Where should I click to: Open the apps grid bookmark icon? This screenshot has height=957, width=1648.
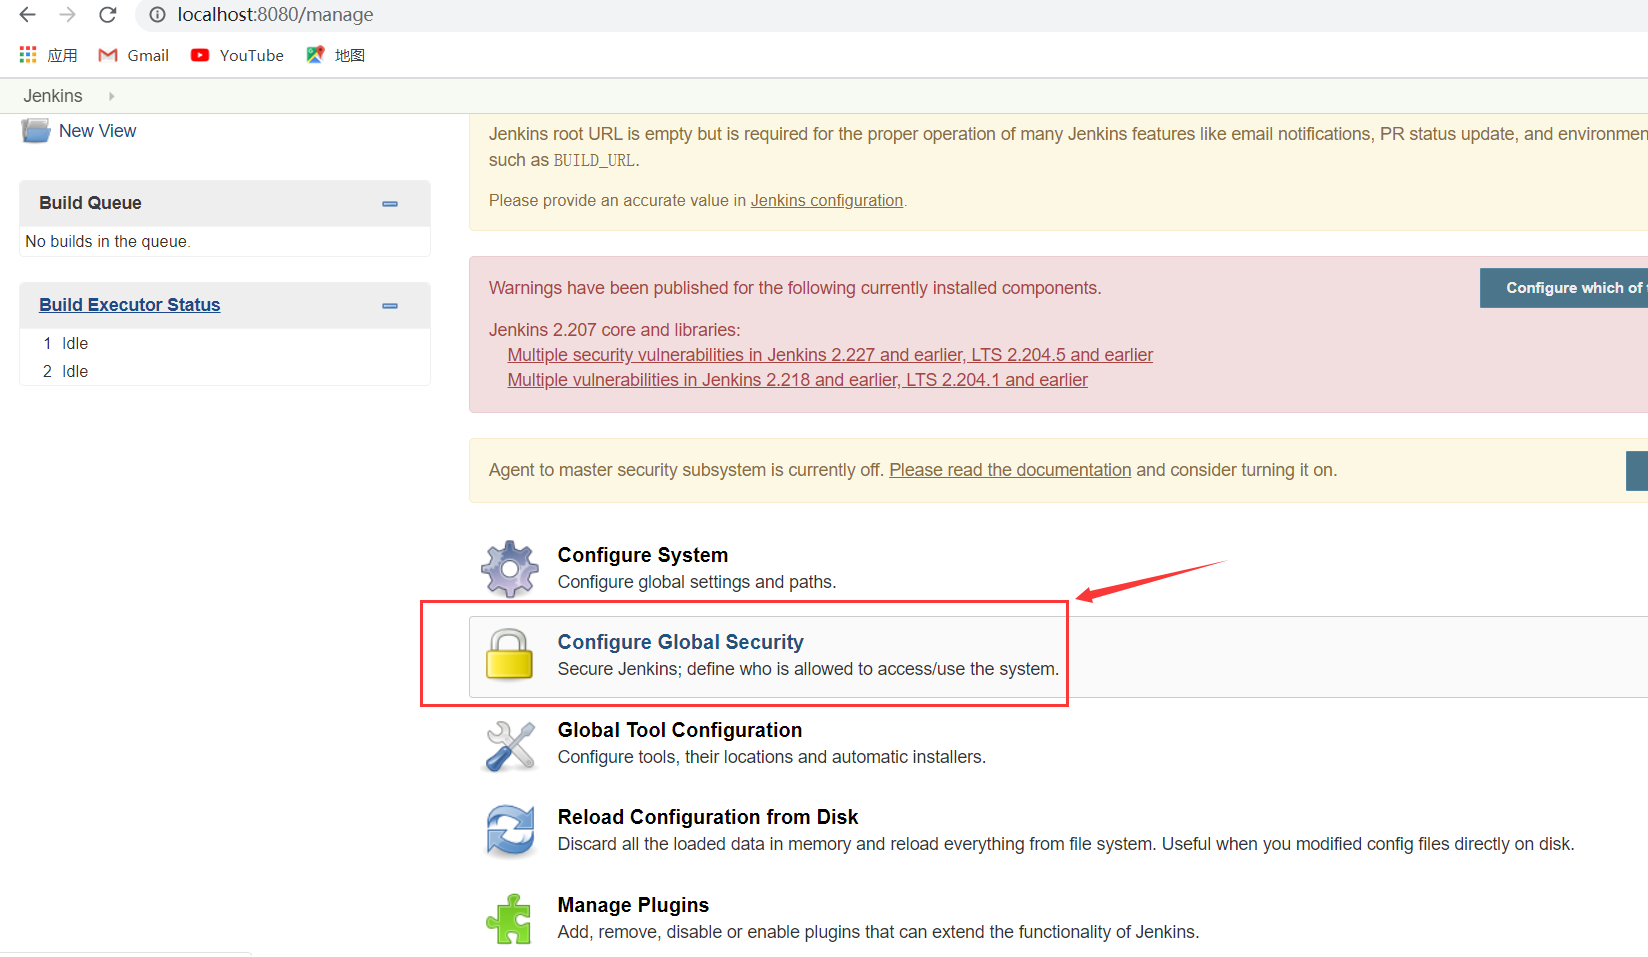[x=28, y=55]
